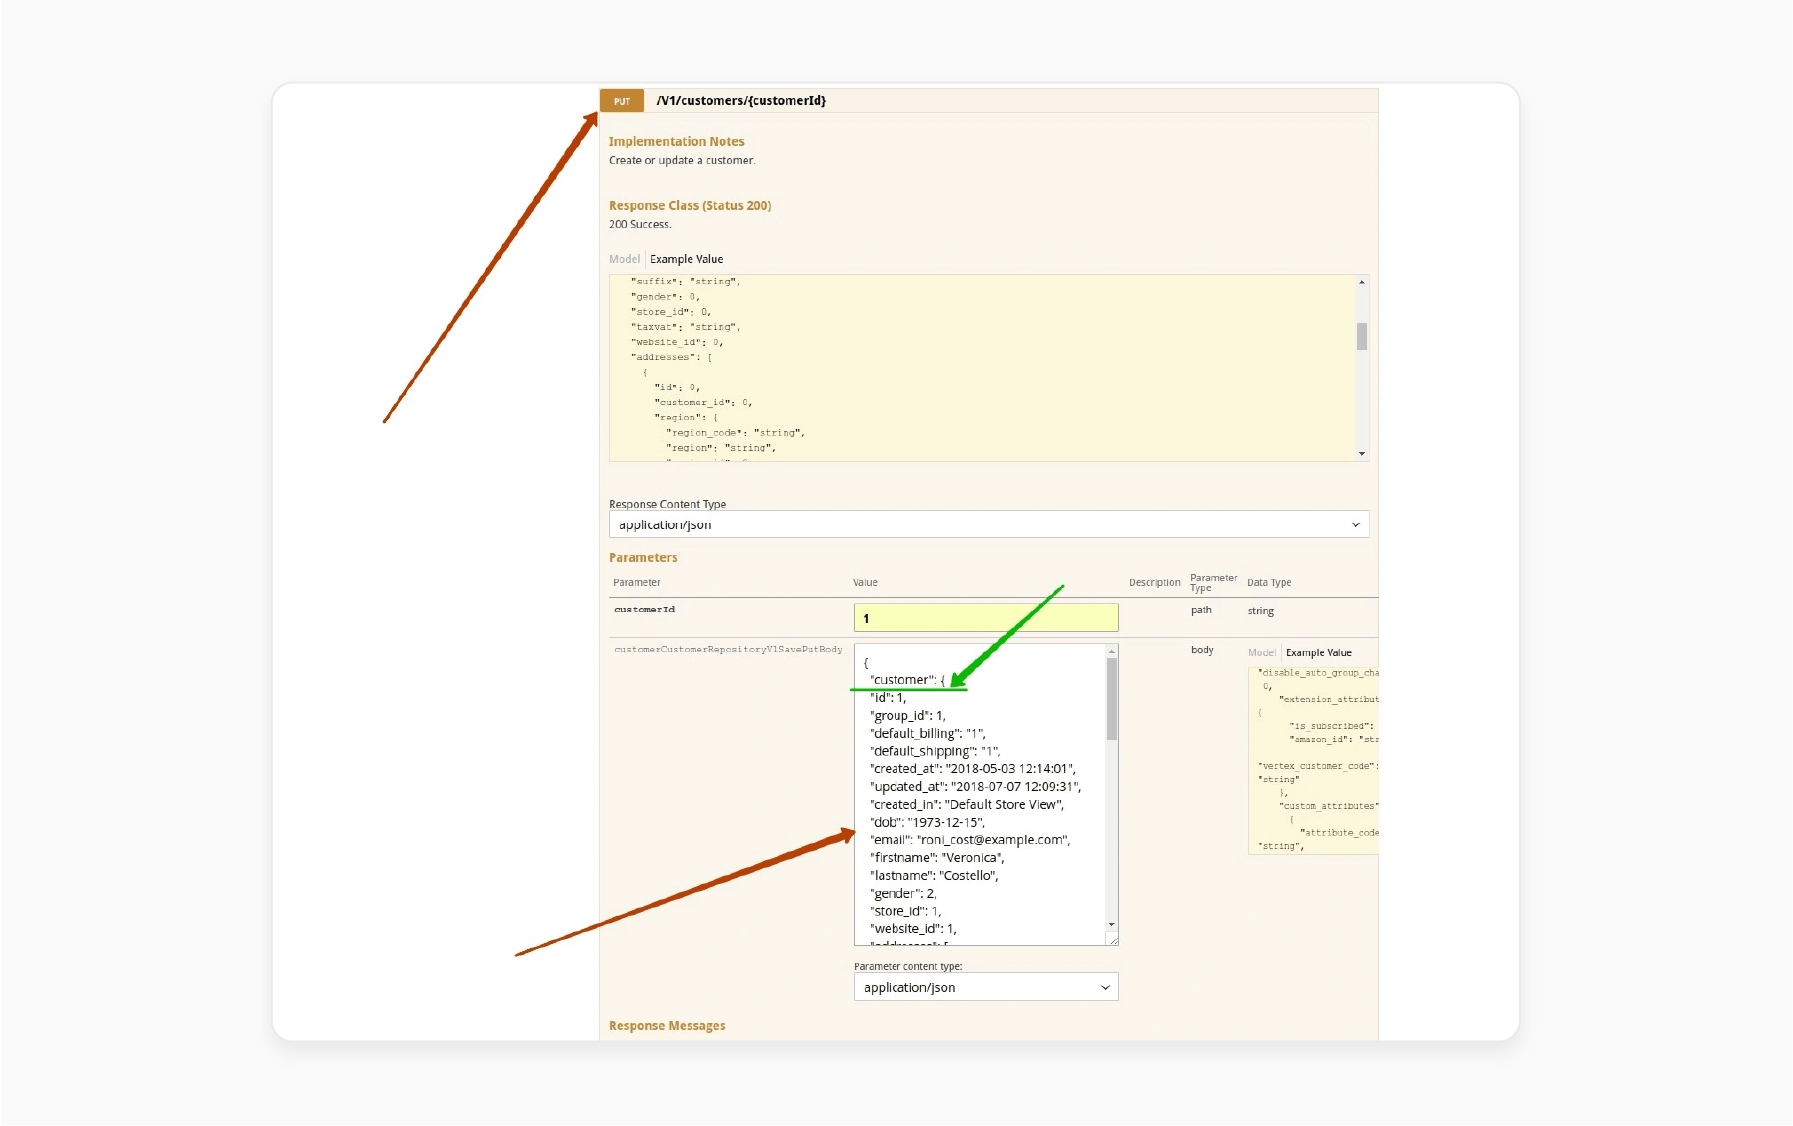
Task: Click scroll-down arrow of response example box
Action: pyautogui.click(x=1361, y=454)
